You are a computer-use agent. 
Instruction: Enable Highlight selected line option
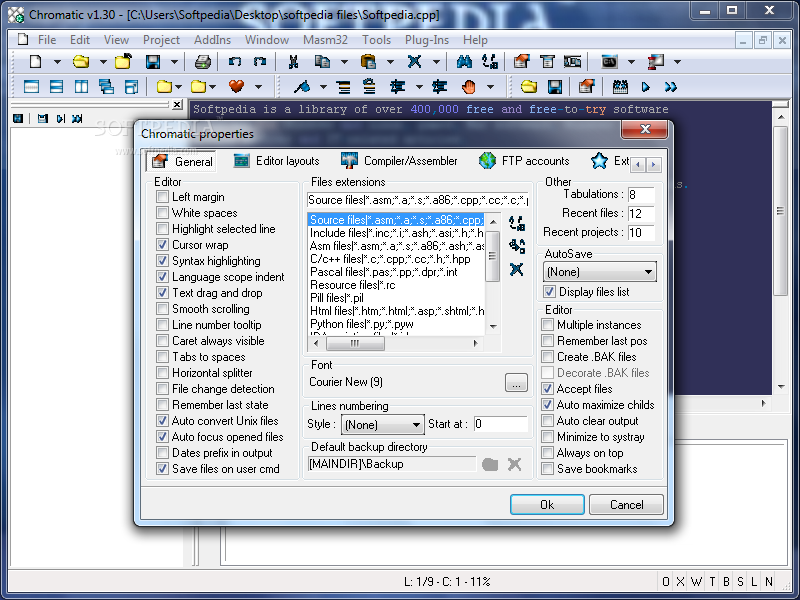click(162, 229)
